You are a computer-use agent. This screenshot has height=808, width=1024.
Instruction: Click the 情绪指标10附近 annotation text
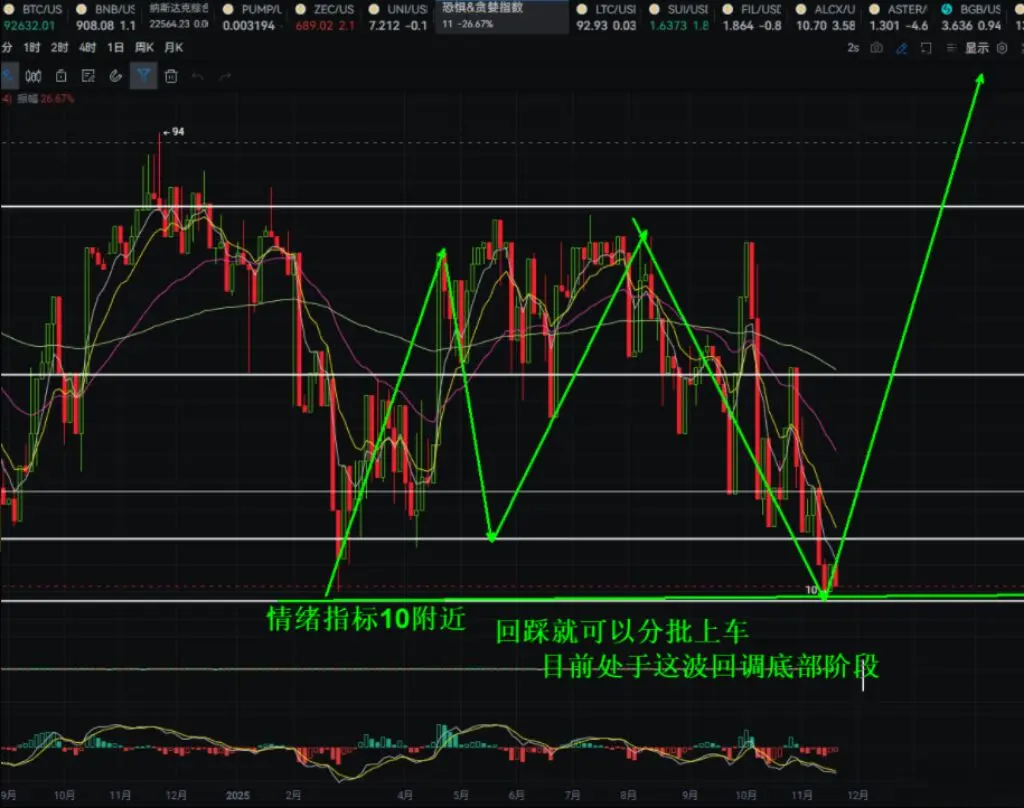coord(366,619)
